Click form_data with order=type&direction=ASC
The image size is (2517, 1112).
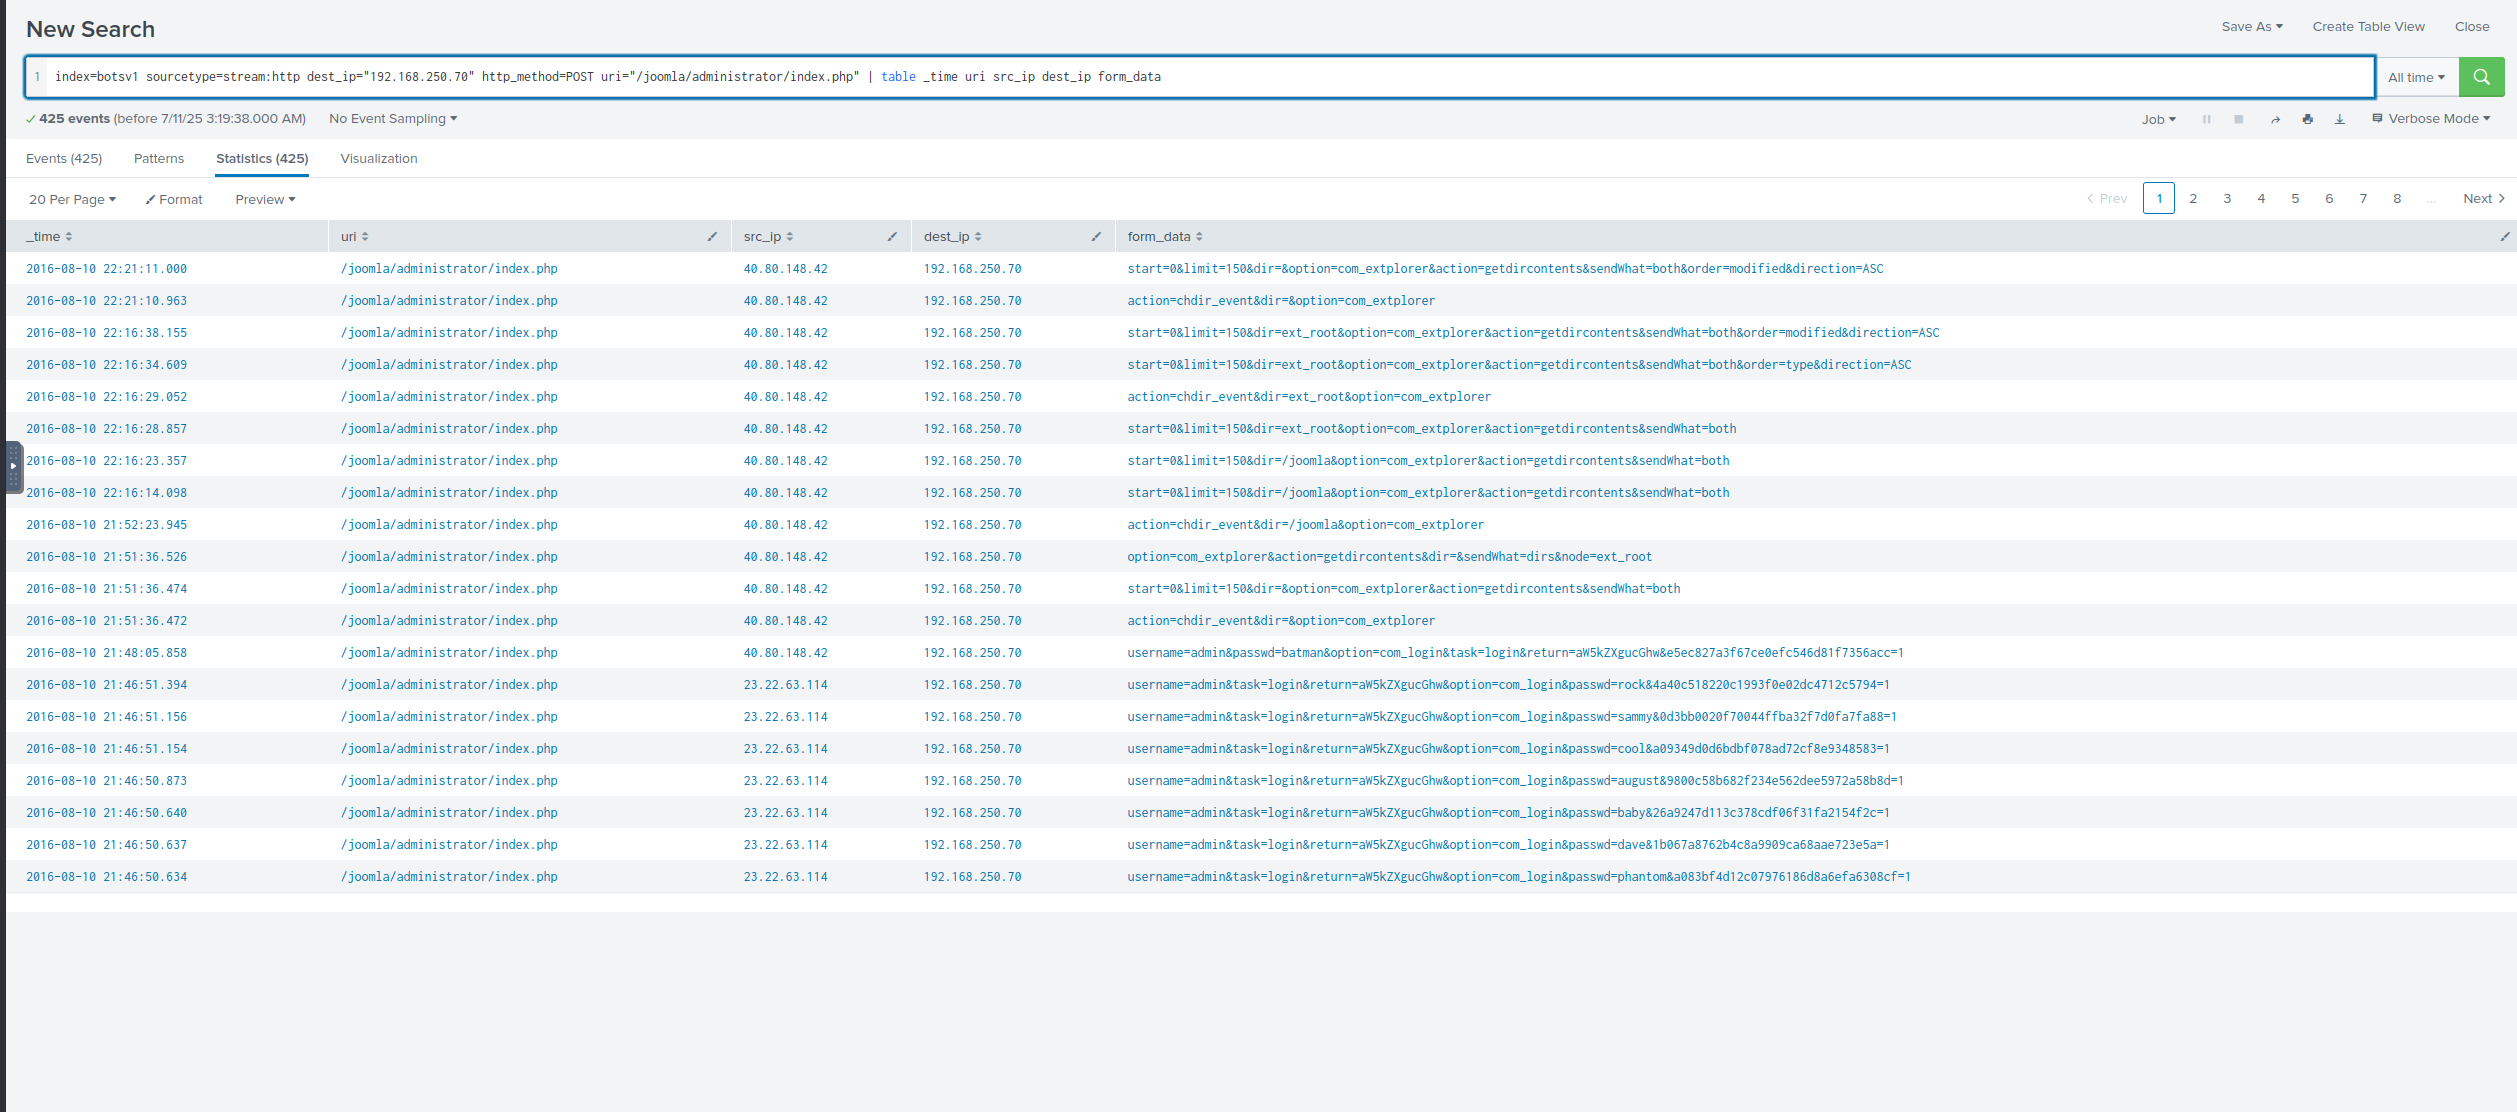1519,365
